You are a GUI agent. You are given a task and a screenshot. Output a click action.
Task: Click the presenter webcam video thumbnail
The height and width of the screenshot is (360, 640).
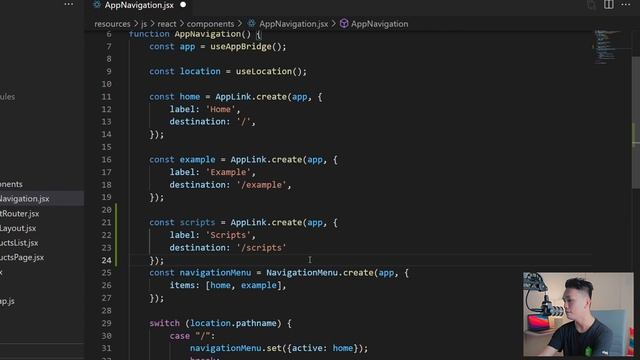578,314
